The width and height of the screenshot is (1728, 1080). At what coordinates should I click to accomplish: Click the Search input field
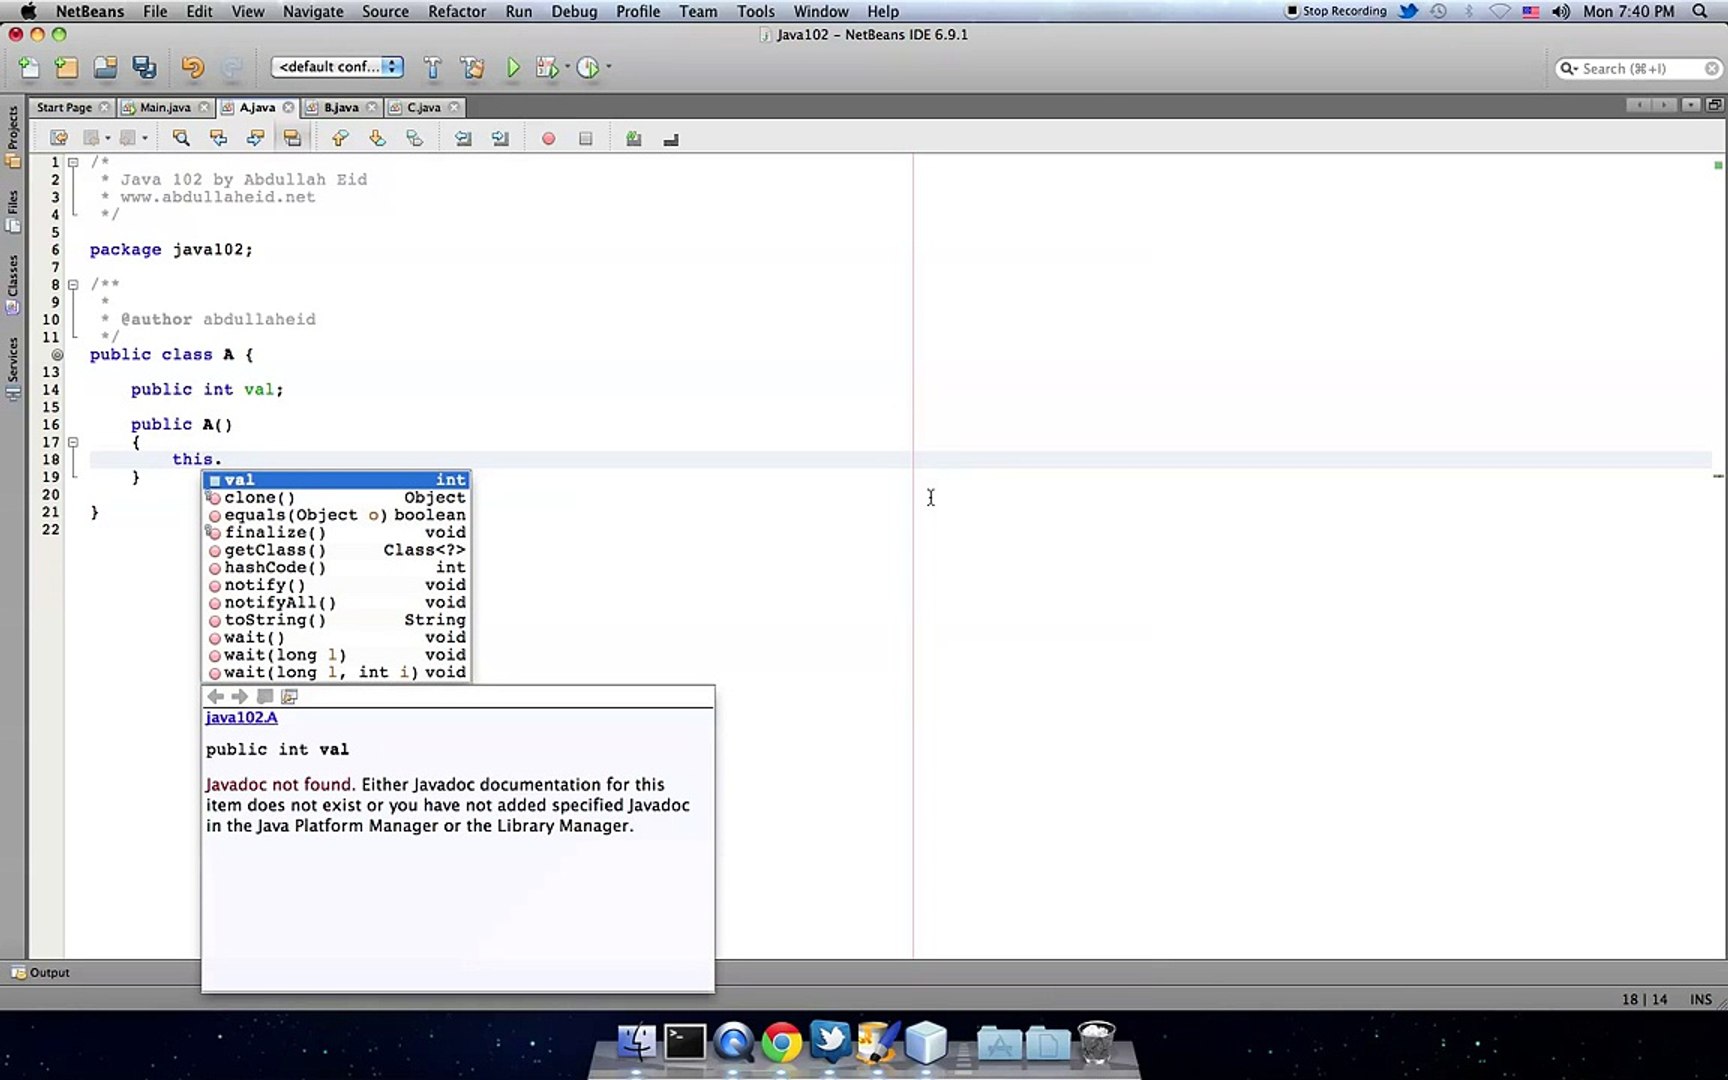point(1640,68)
